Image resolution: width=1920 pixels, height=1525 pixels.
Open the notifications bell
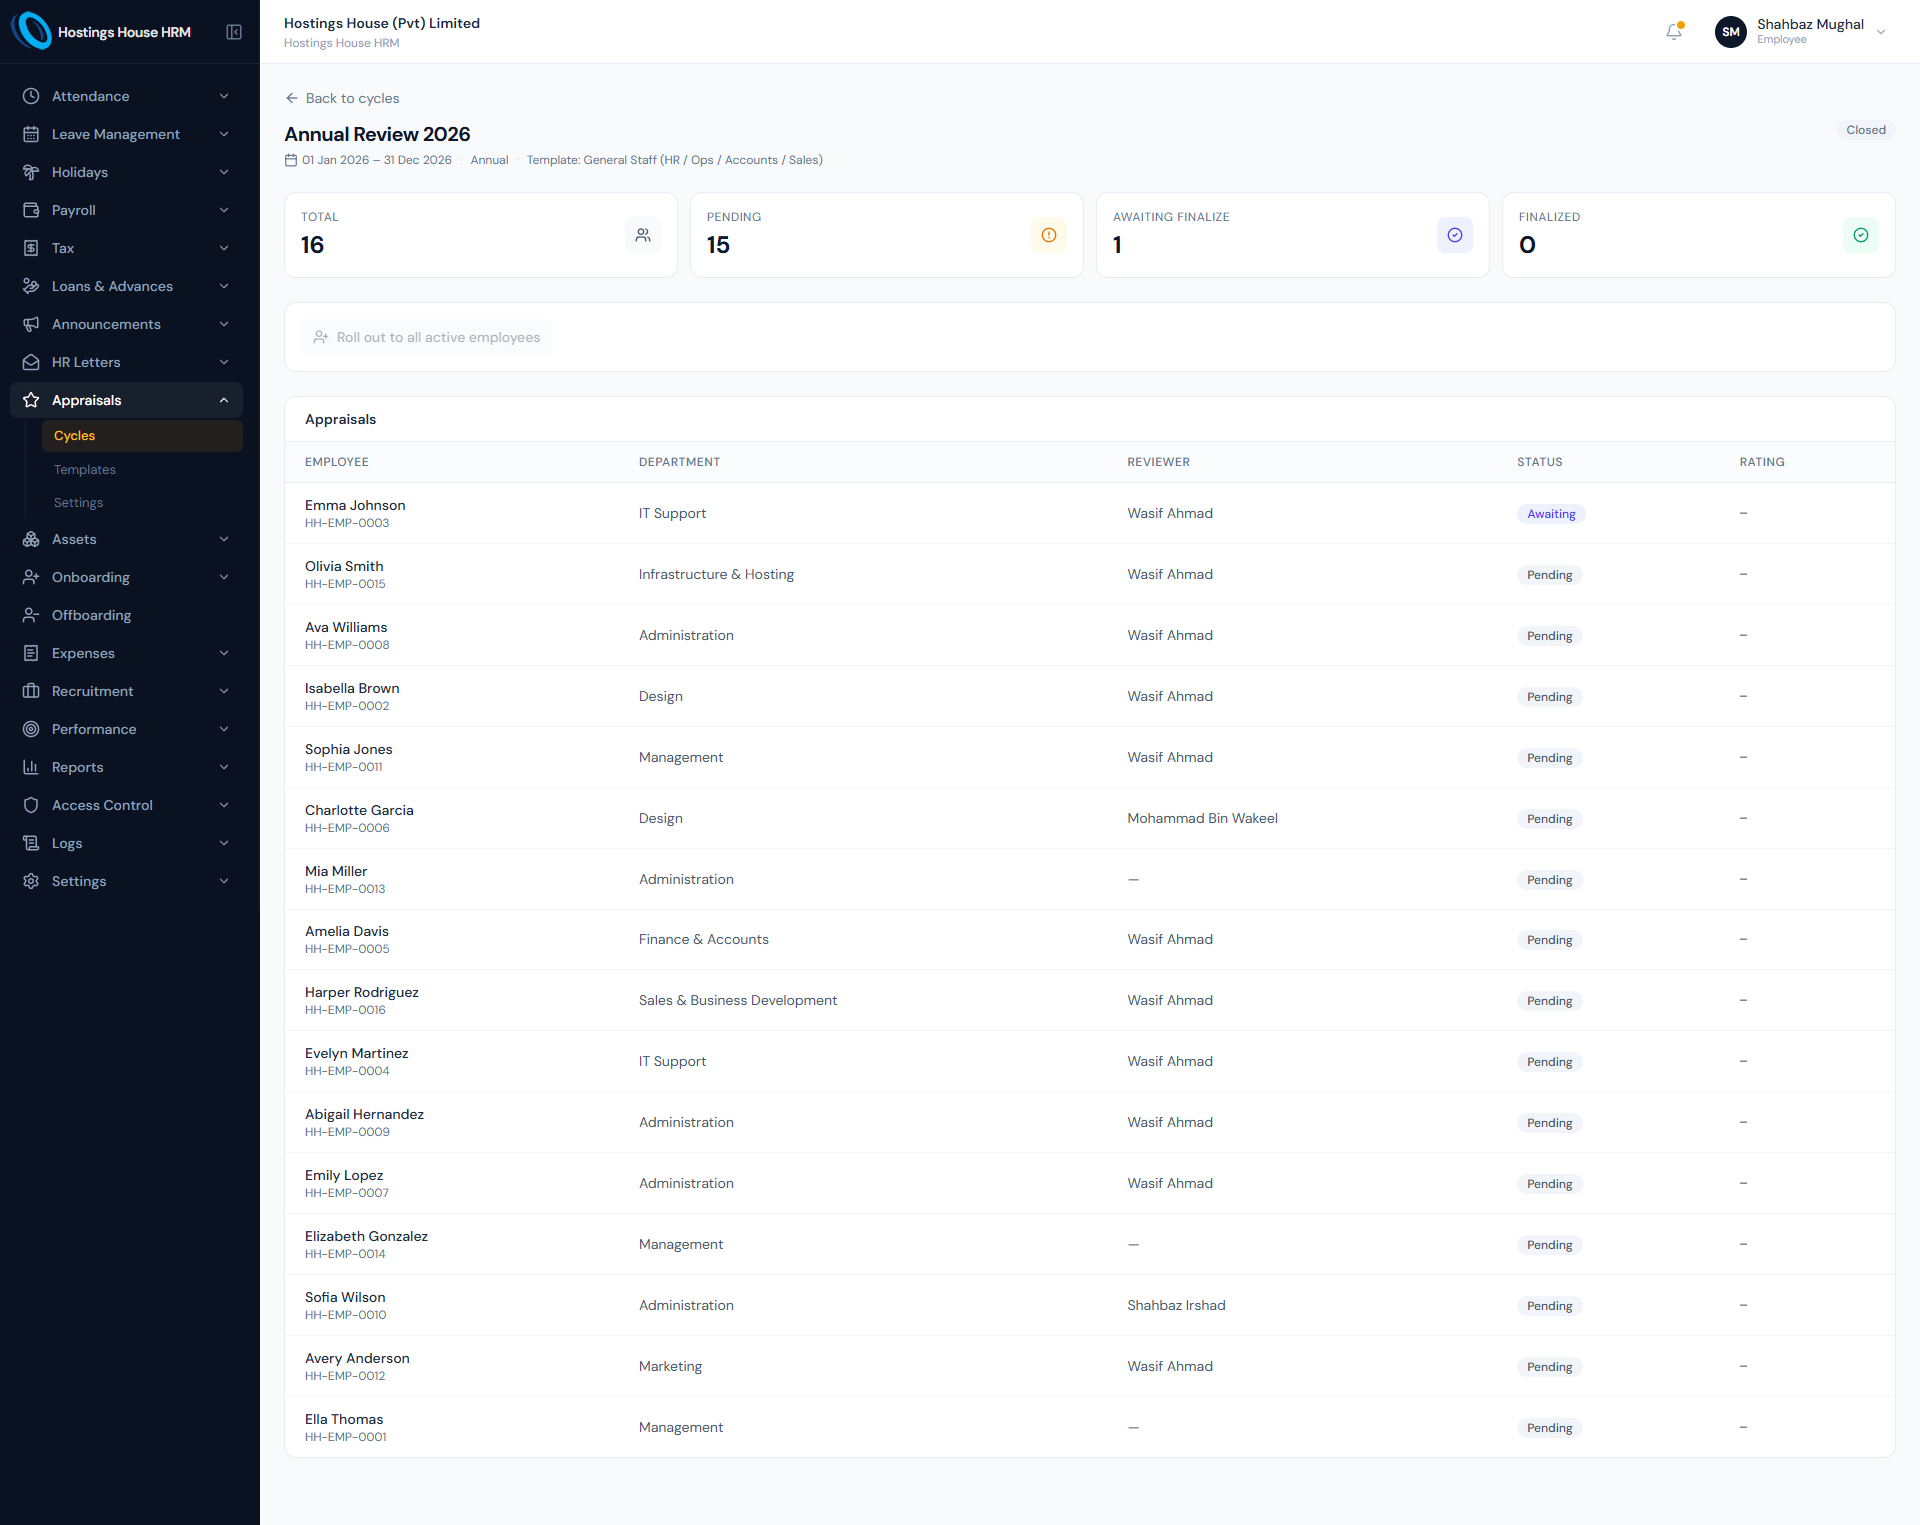[1674, 32]
